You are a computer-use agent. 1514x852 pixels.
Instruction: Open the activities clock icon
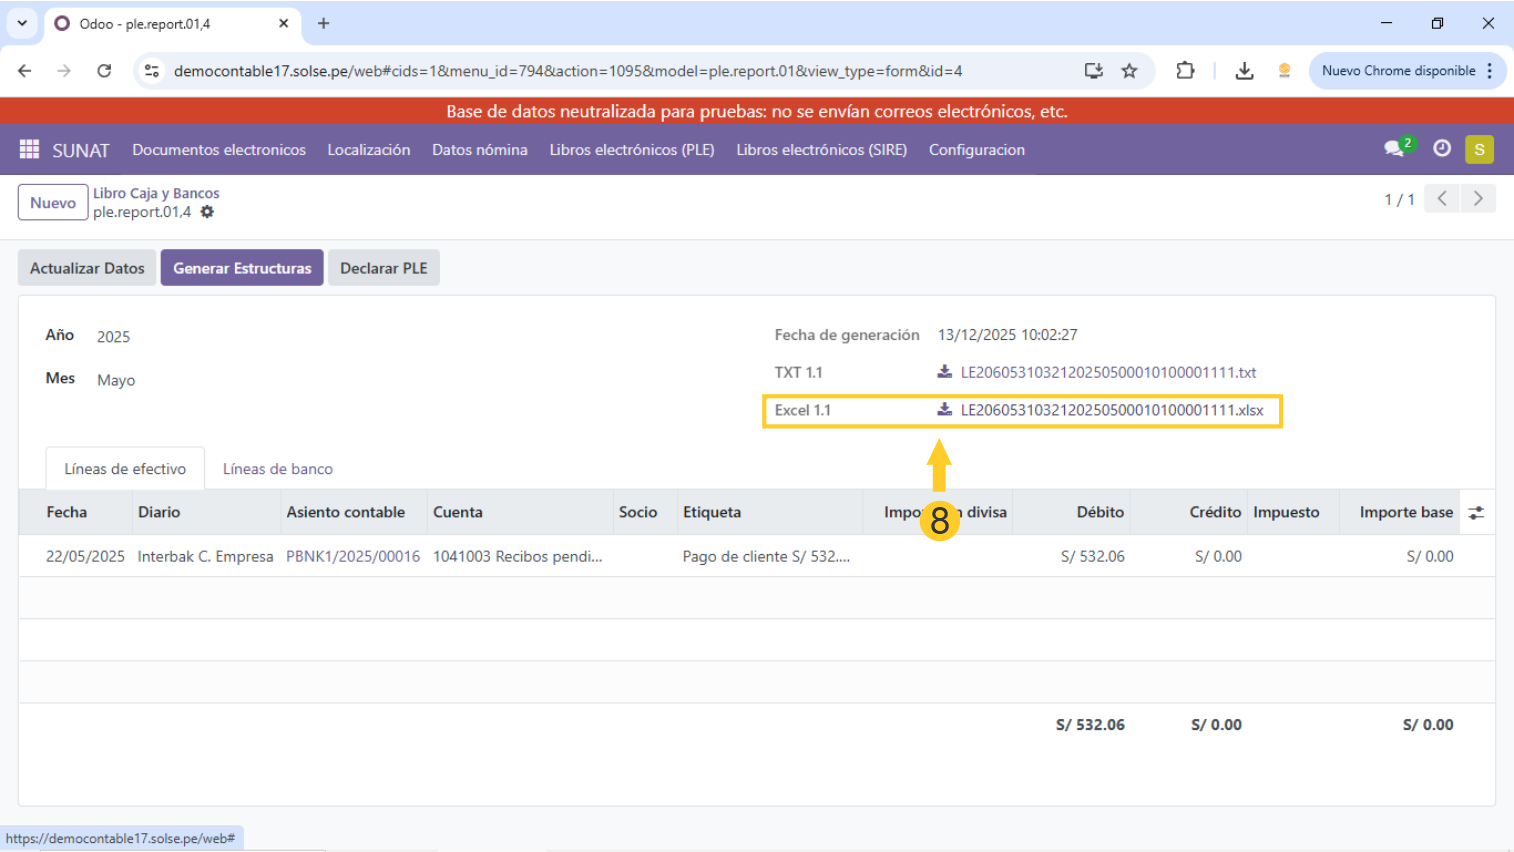pyautogui.click(x=1441, y=149)
